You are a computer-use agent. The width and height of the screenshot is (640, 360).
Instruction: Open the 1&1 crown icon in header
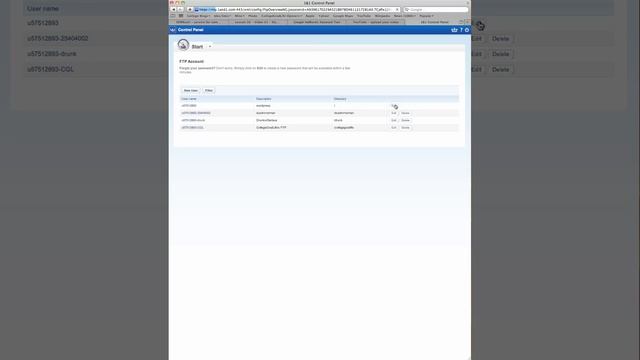(454, 30)
